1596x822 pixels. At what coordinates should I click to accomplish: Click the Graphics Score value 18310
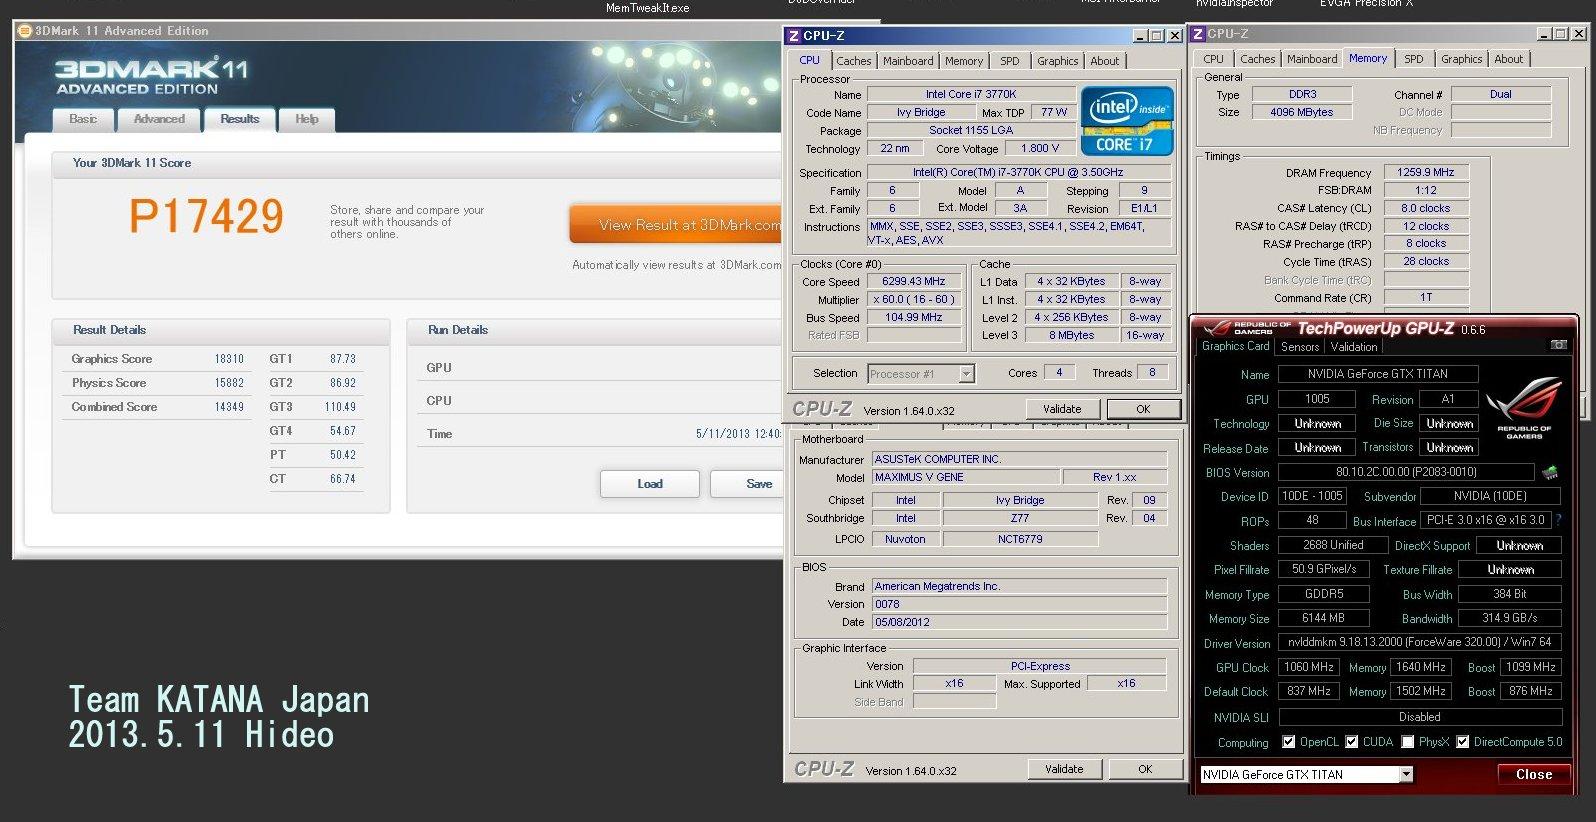[x=229, y=359]
